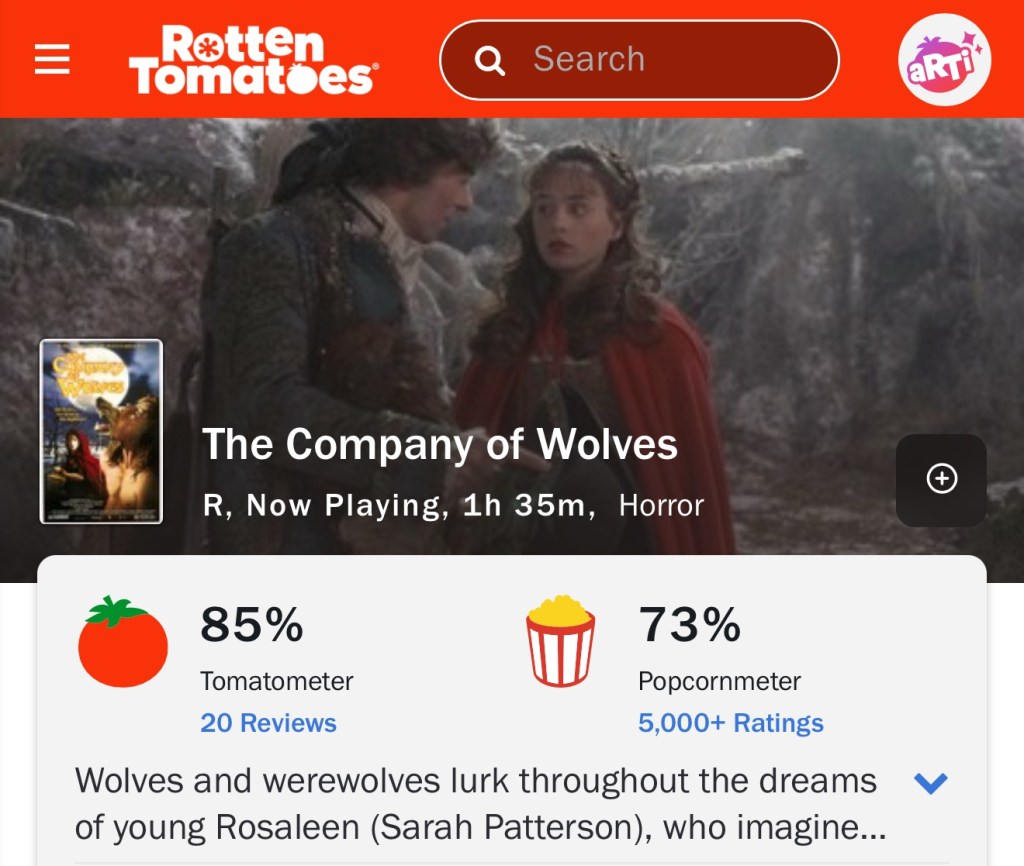Screen dimensions: 1024x866
Task: Click the Tomatometer label text
Action: click(x=276, y=682)
